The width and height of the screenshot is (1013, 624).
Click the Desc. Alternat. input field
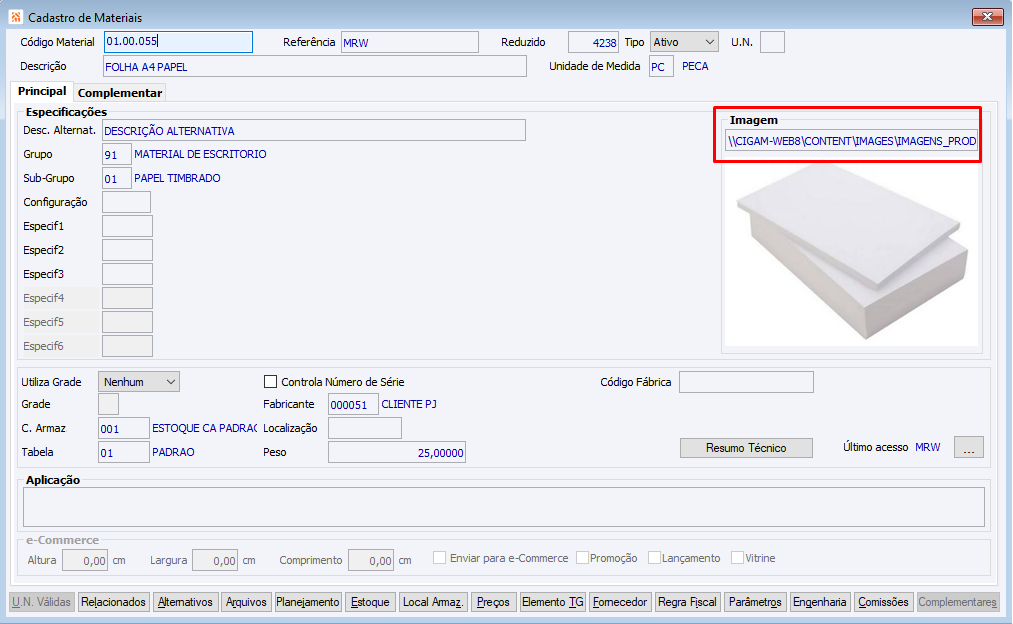pos(314,130)
